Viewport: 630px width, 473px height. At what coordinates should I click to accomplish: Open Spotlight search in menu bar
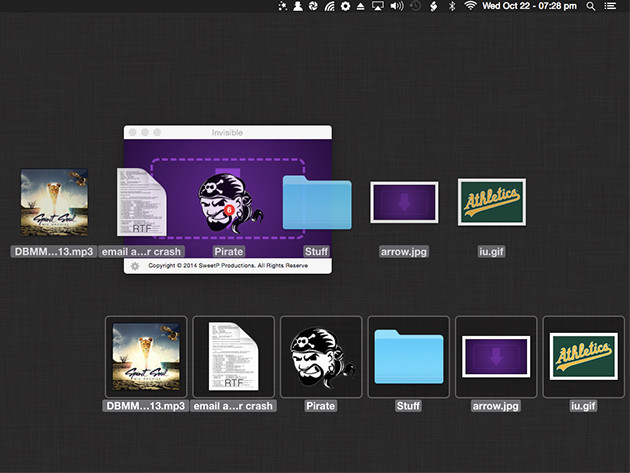pos(591,7)
